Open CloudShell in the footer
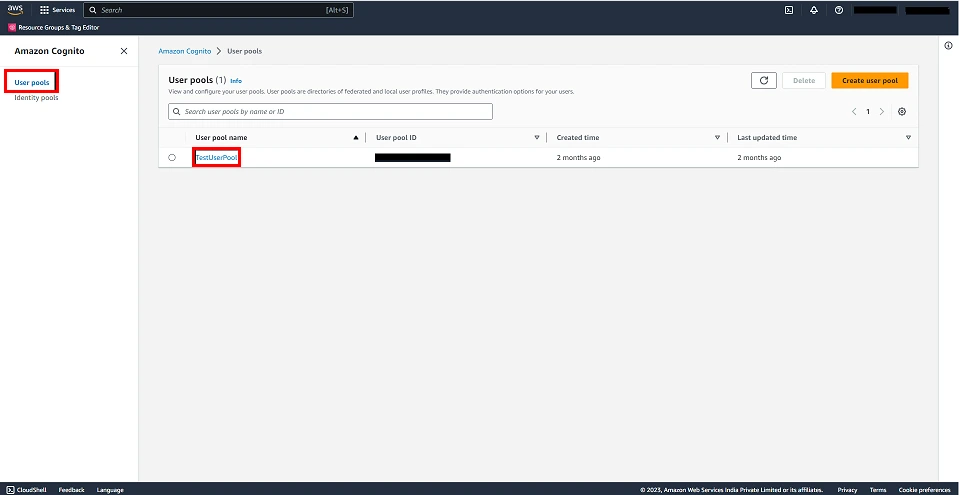 tap(26, 489)
